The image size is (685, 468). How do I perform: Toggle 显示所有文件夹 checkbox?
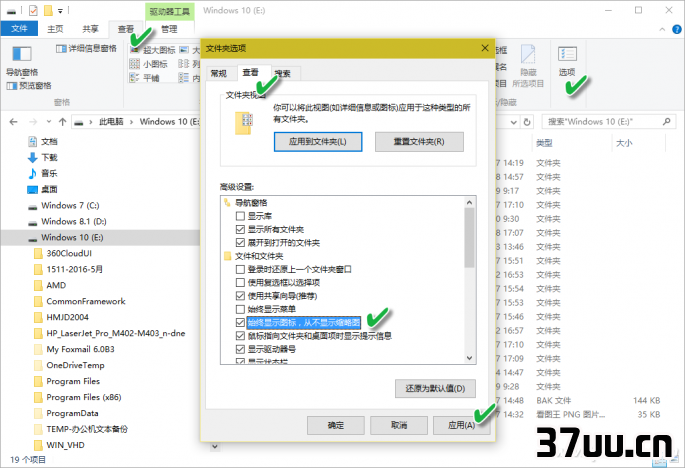tap(240, 229)
